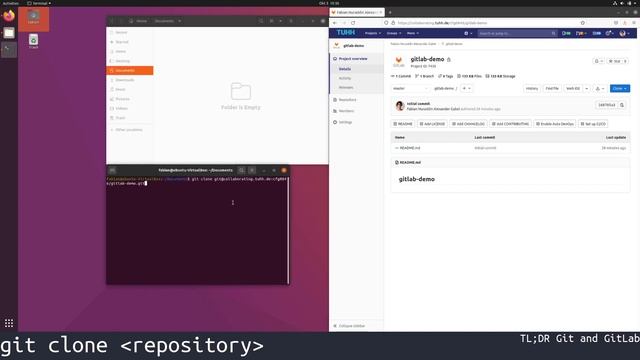Open the More menu in GitLab navbar
The height and width of the screenshot is (360, 640).
pos(413,33)
